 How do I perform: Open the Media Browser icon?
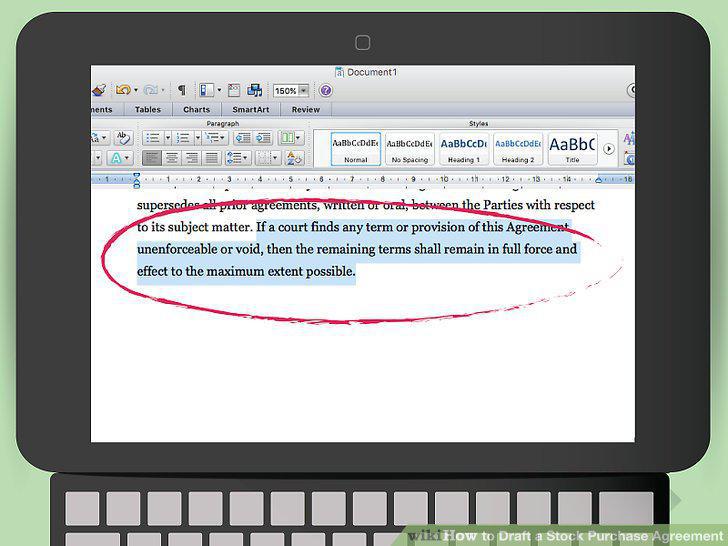pyautogui.click(x=254, y=90)
